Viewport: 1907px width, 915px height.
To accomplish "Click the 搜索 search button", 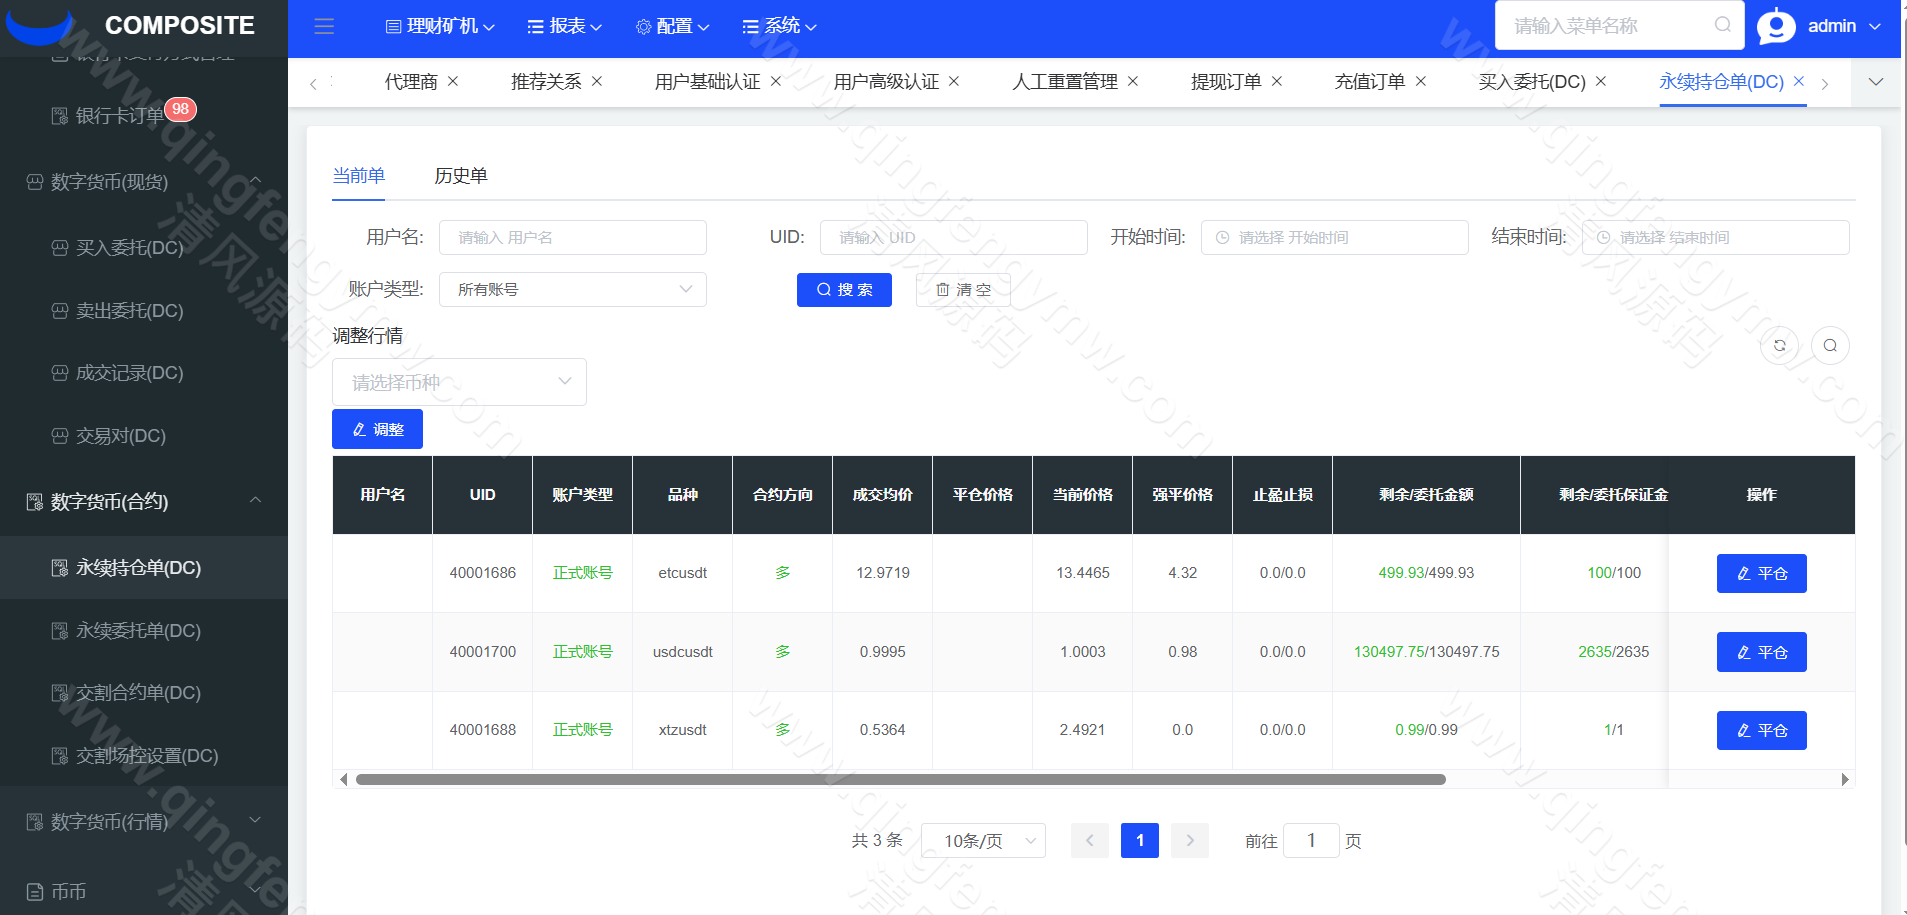I will 844,290.
